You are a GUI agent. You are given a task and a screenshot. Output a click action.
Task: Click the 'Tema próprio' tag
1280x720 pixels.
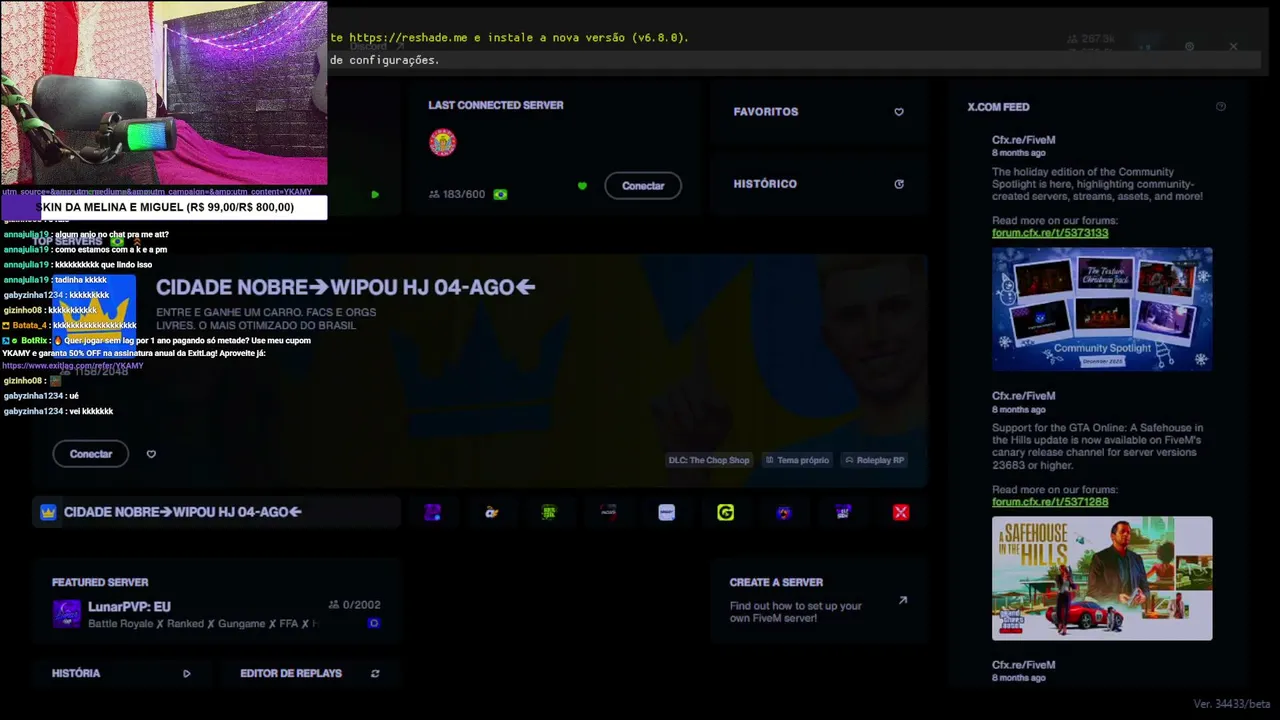pyautogui.click(x=797, y=460)
